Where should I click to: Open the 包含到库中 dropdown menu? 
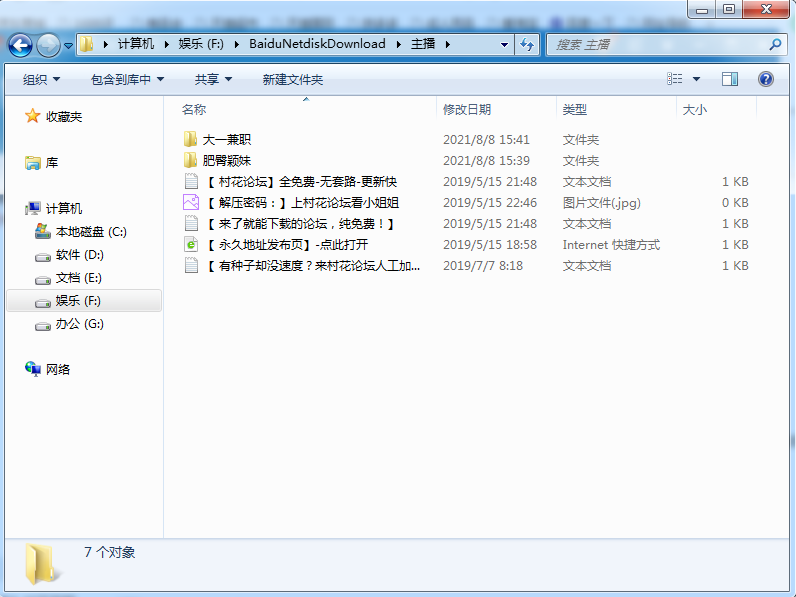(127, 79)
